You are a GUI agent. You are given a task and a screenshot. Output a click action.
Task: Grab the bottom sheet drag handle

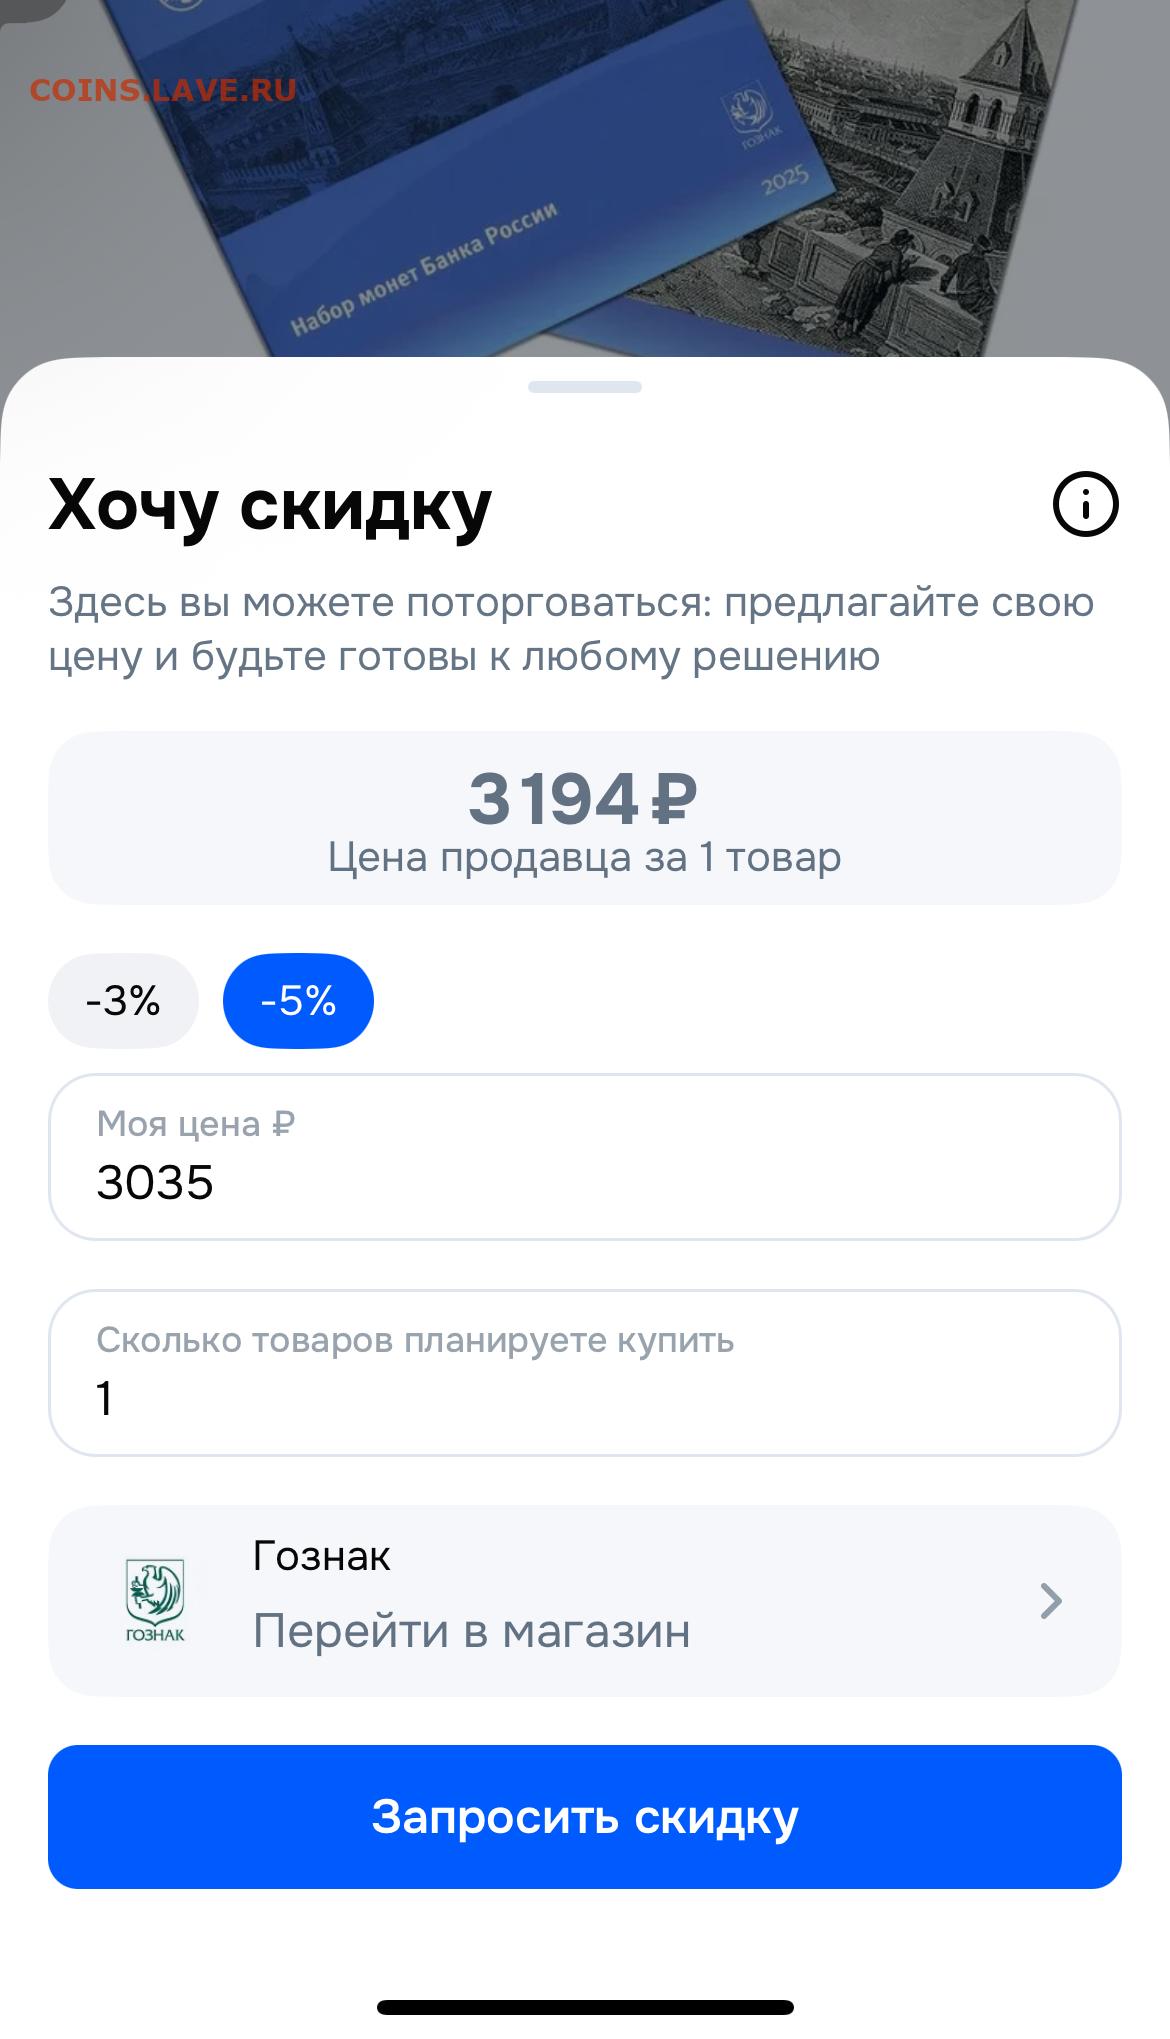coord(585,387)
